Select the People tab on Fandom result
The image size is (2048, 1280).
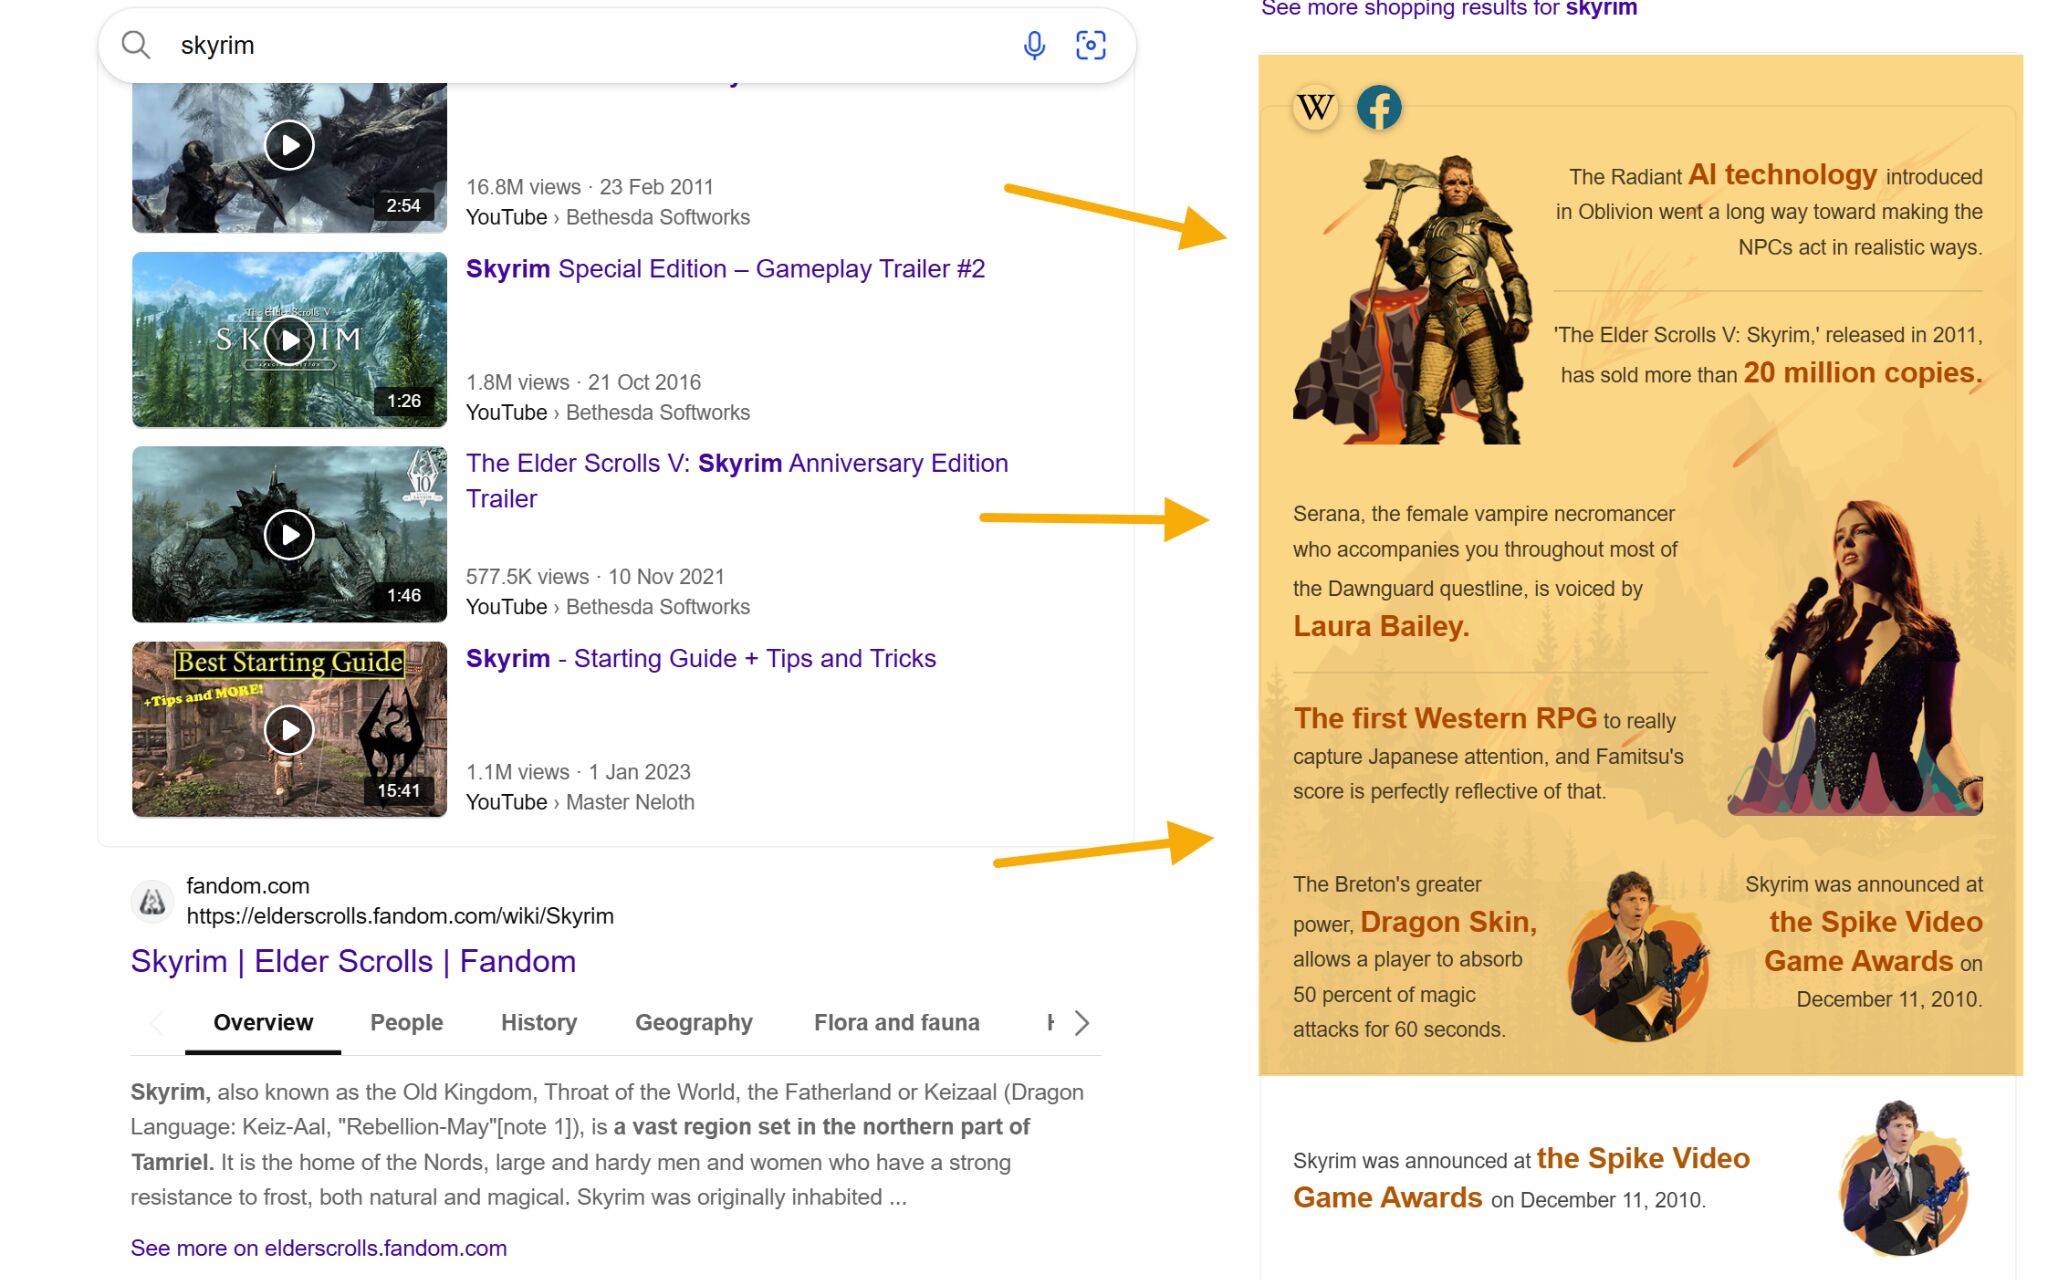[405, 1020]
